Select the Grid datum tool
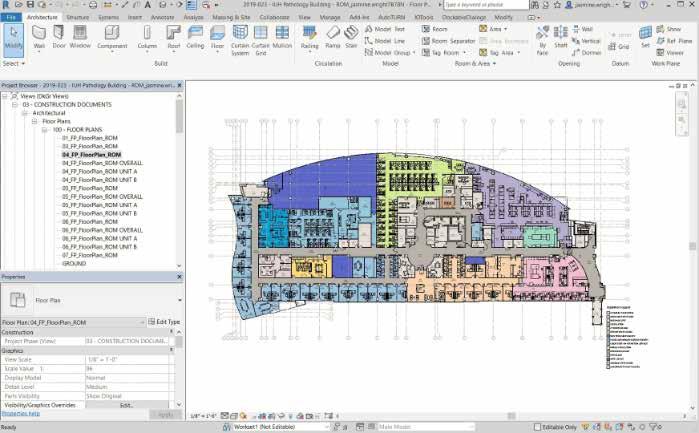The image size is (699, 433). point(619,46)
